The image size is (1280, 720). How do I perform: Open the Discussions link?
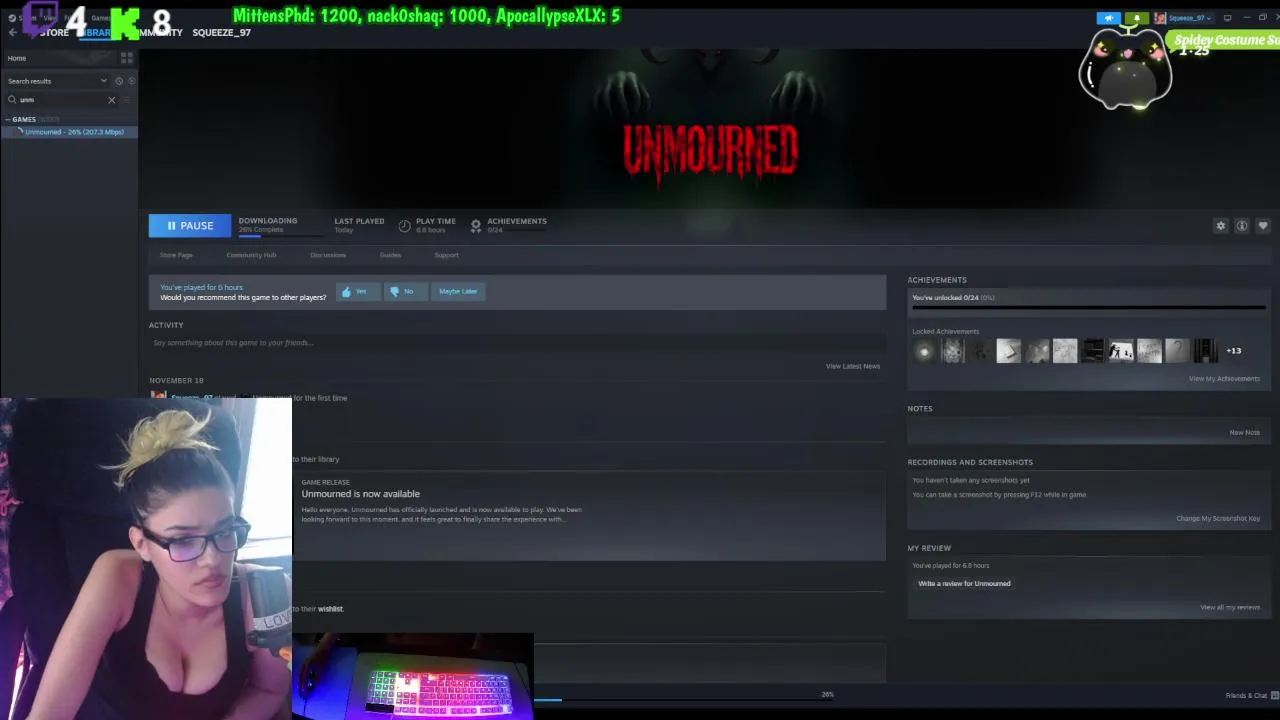(x=328, y=255)
